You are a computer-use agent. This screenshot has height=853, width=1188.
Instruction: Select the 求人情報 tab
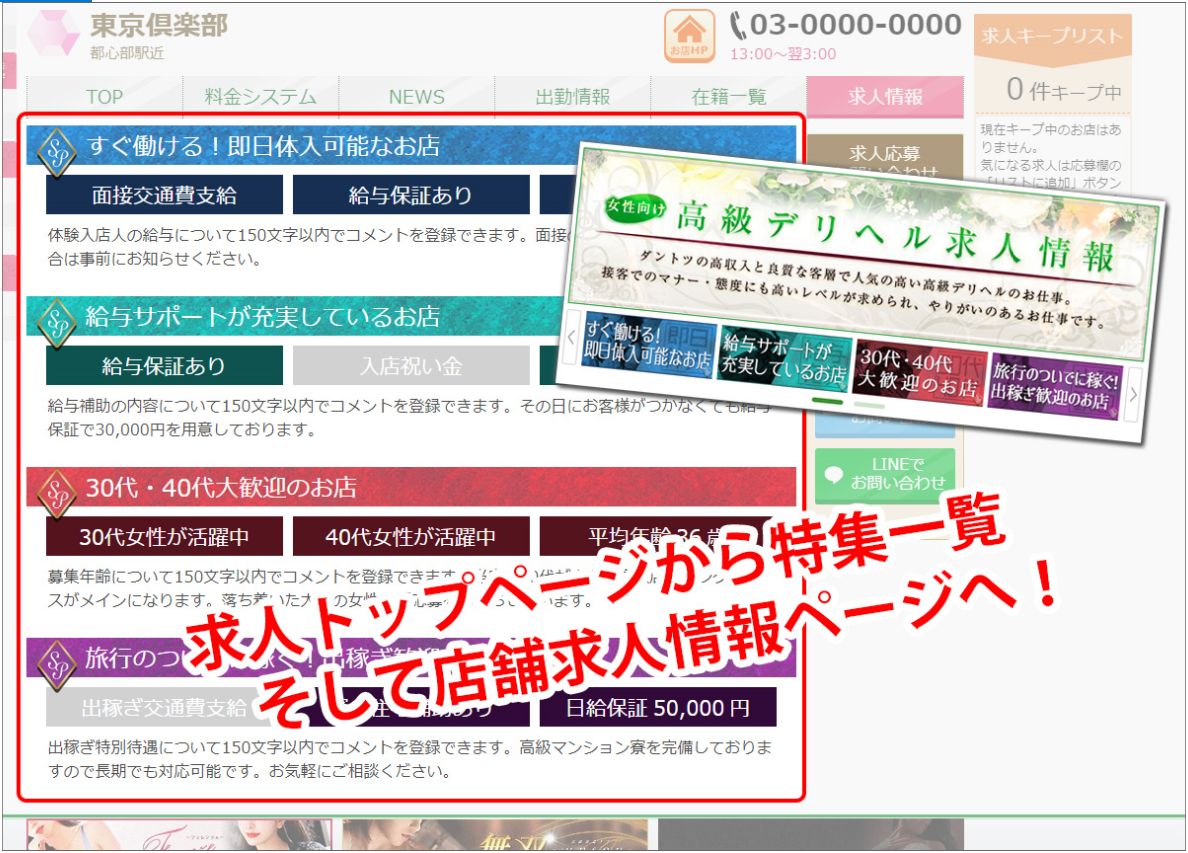(885, 97)
